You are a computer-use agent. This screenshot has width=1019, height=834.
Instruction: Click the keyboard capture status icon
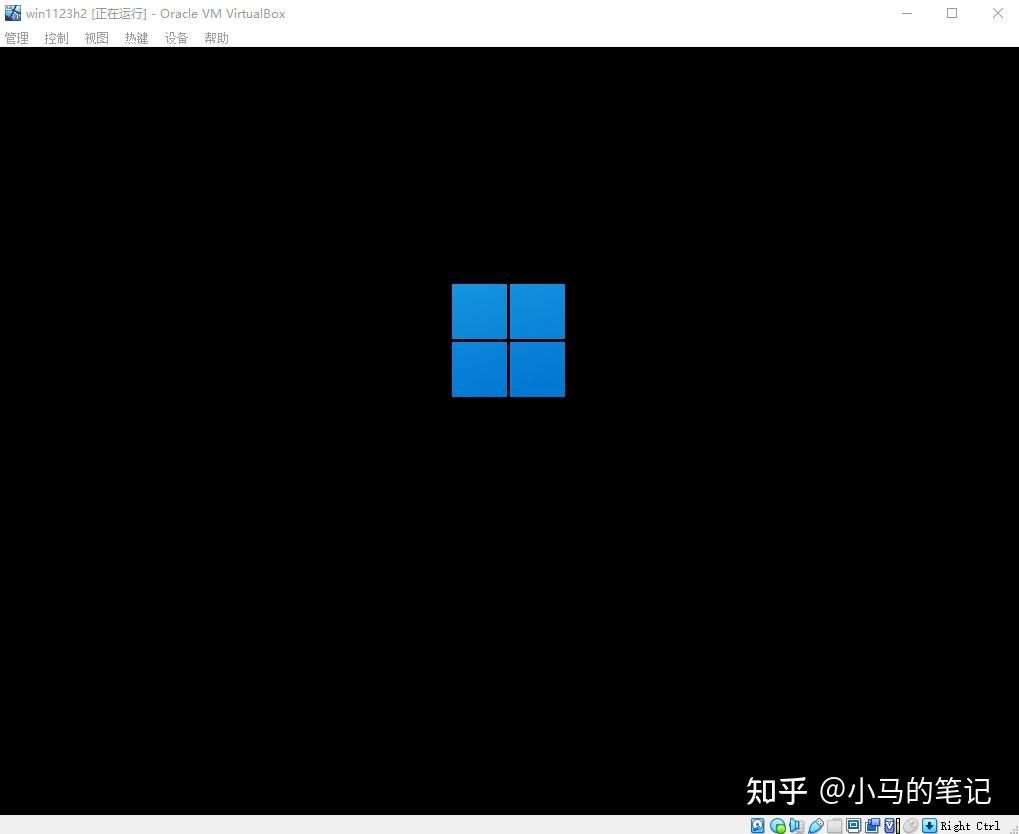[x=930, y=826]
